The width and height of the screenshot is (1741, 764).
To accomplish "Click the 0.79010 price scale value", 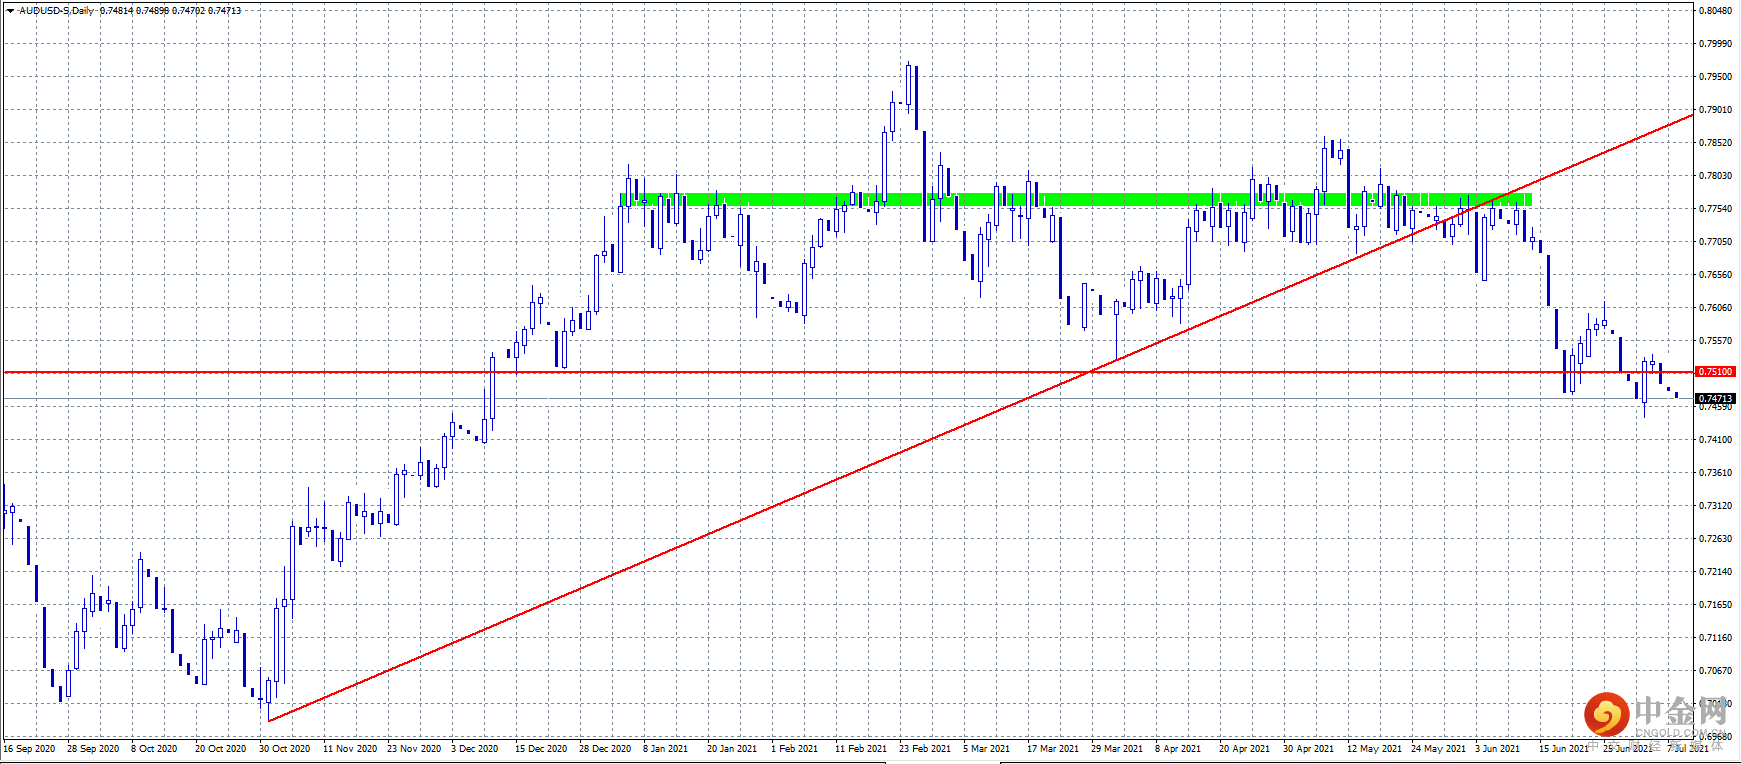I will pyautogui.click(x=1716, y=110).
